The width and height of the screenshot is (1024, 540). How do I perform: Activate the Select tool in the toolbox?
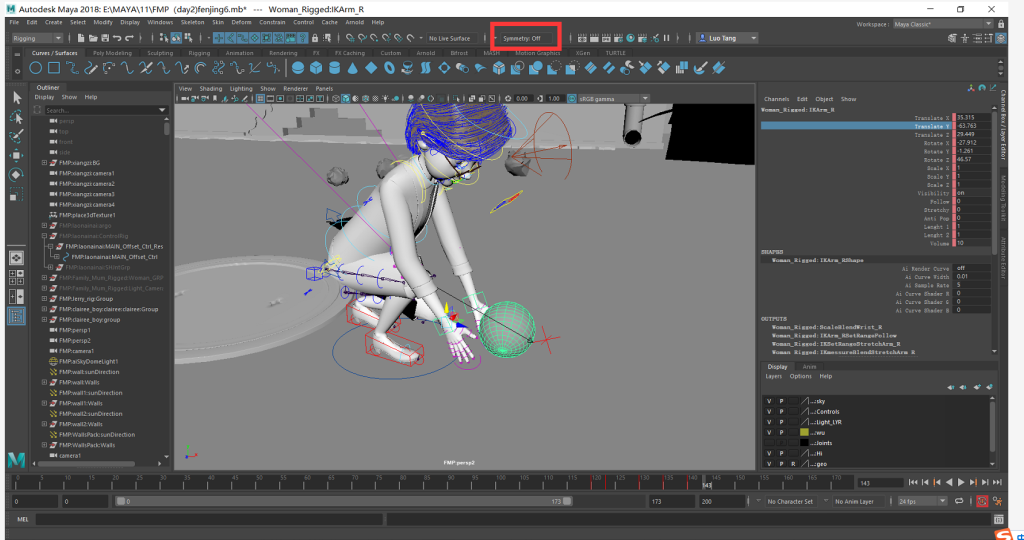point(17,98)
